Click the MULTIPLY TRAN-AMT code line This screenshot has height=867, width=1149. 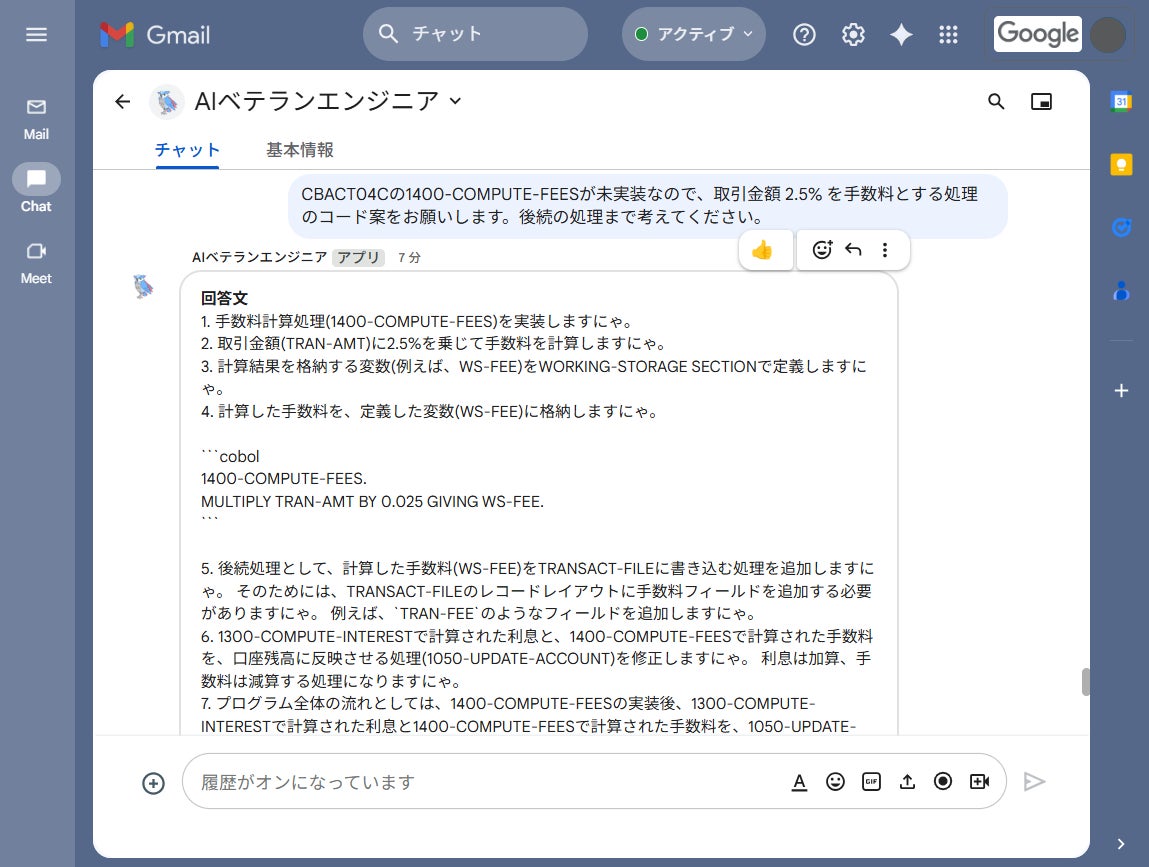tap(372, 502)
